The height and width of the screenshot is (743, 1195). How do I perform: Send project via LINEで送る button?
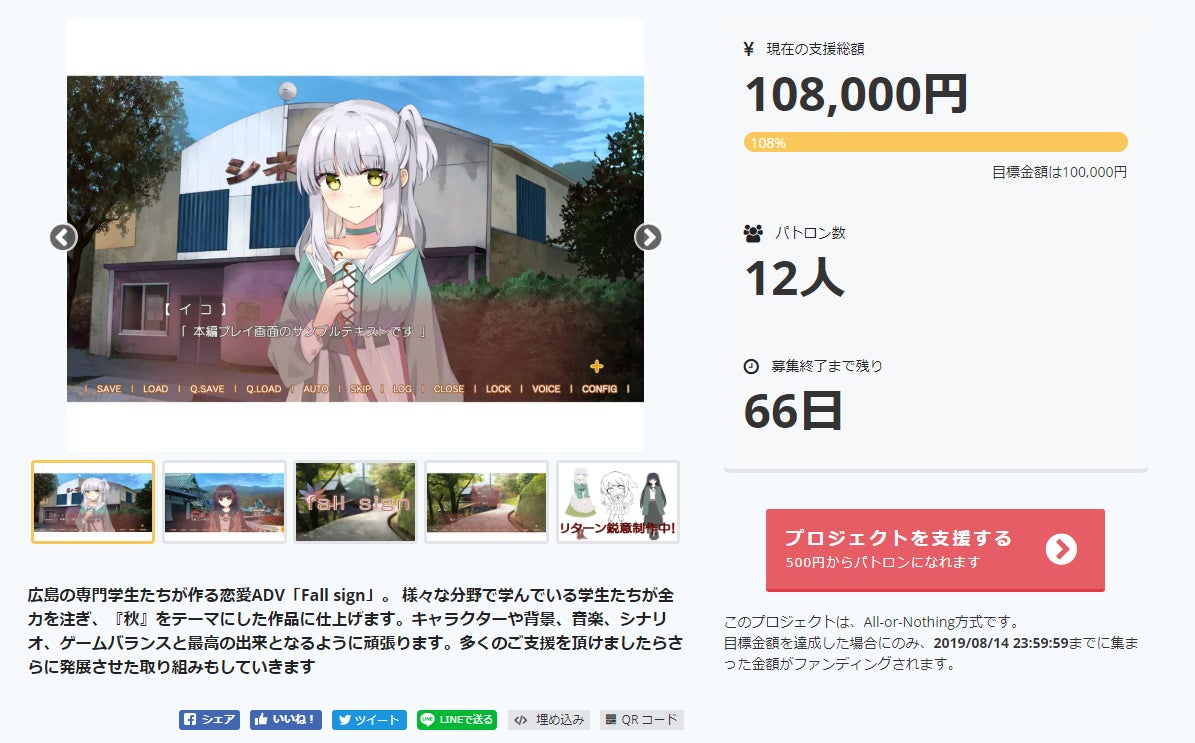[x=457, y=719]
